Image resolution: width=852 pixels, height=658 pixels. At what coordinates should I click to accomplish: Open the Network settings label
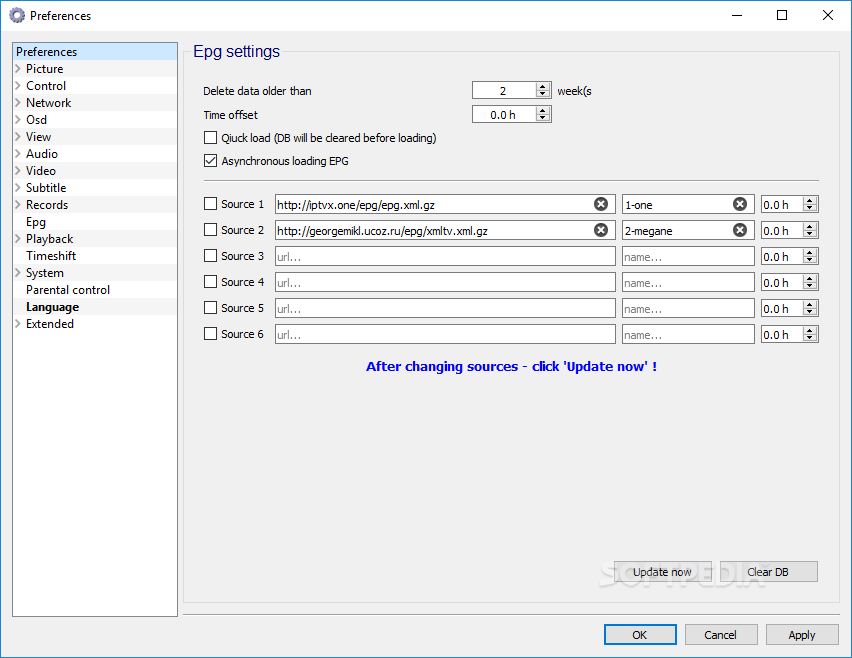(x=49, y=103)
